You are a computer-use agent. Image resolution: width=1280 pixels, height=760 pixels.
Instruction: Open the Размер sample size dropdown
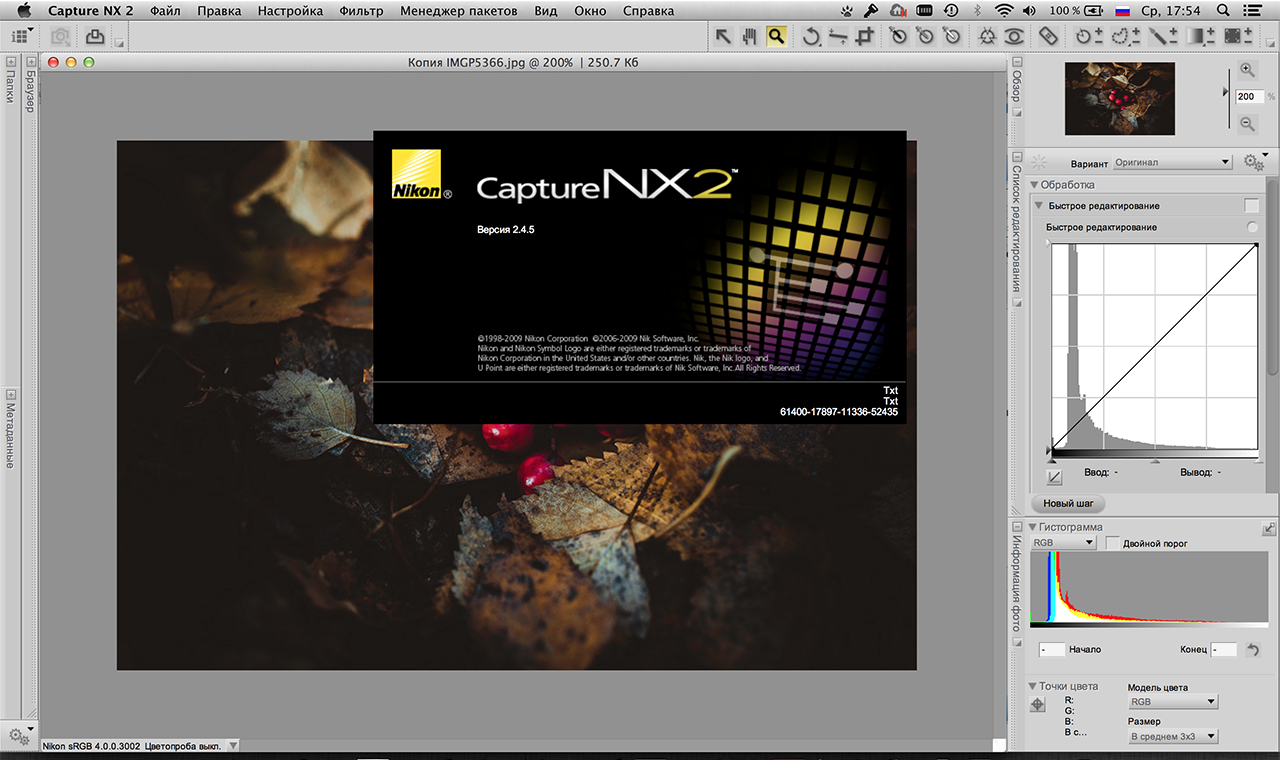tap(1172, 736)
